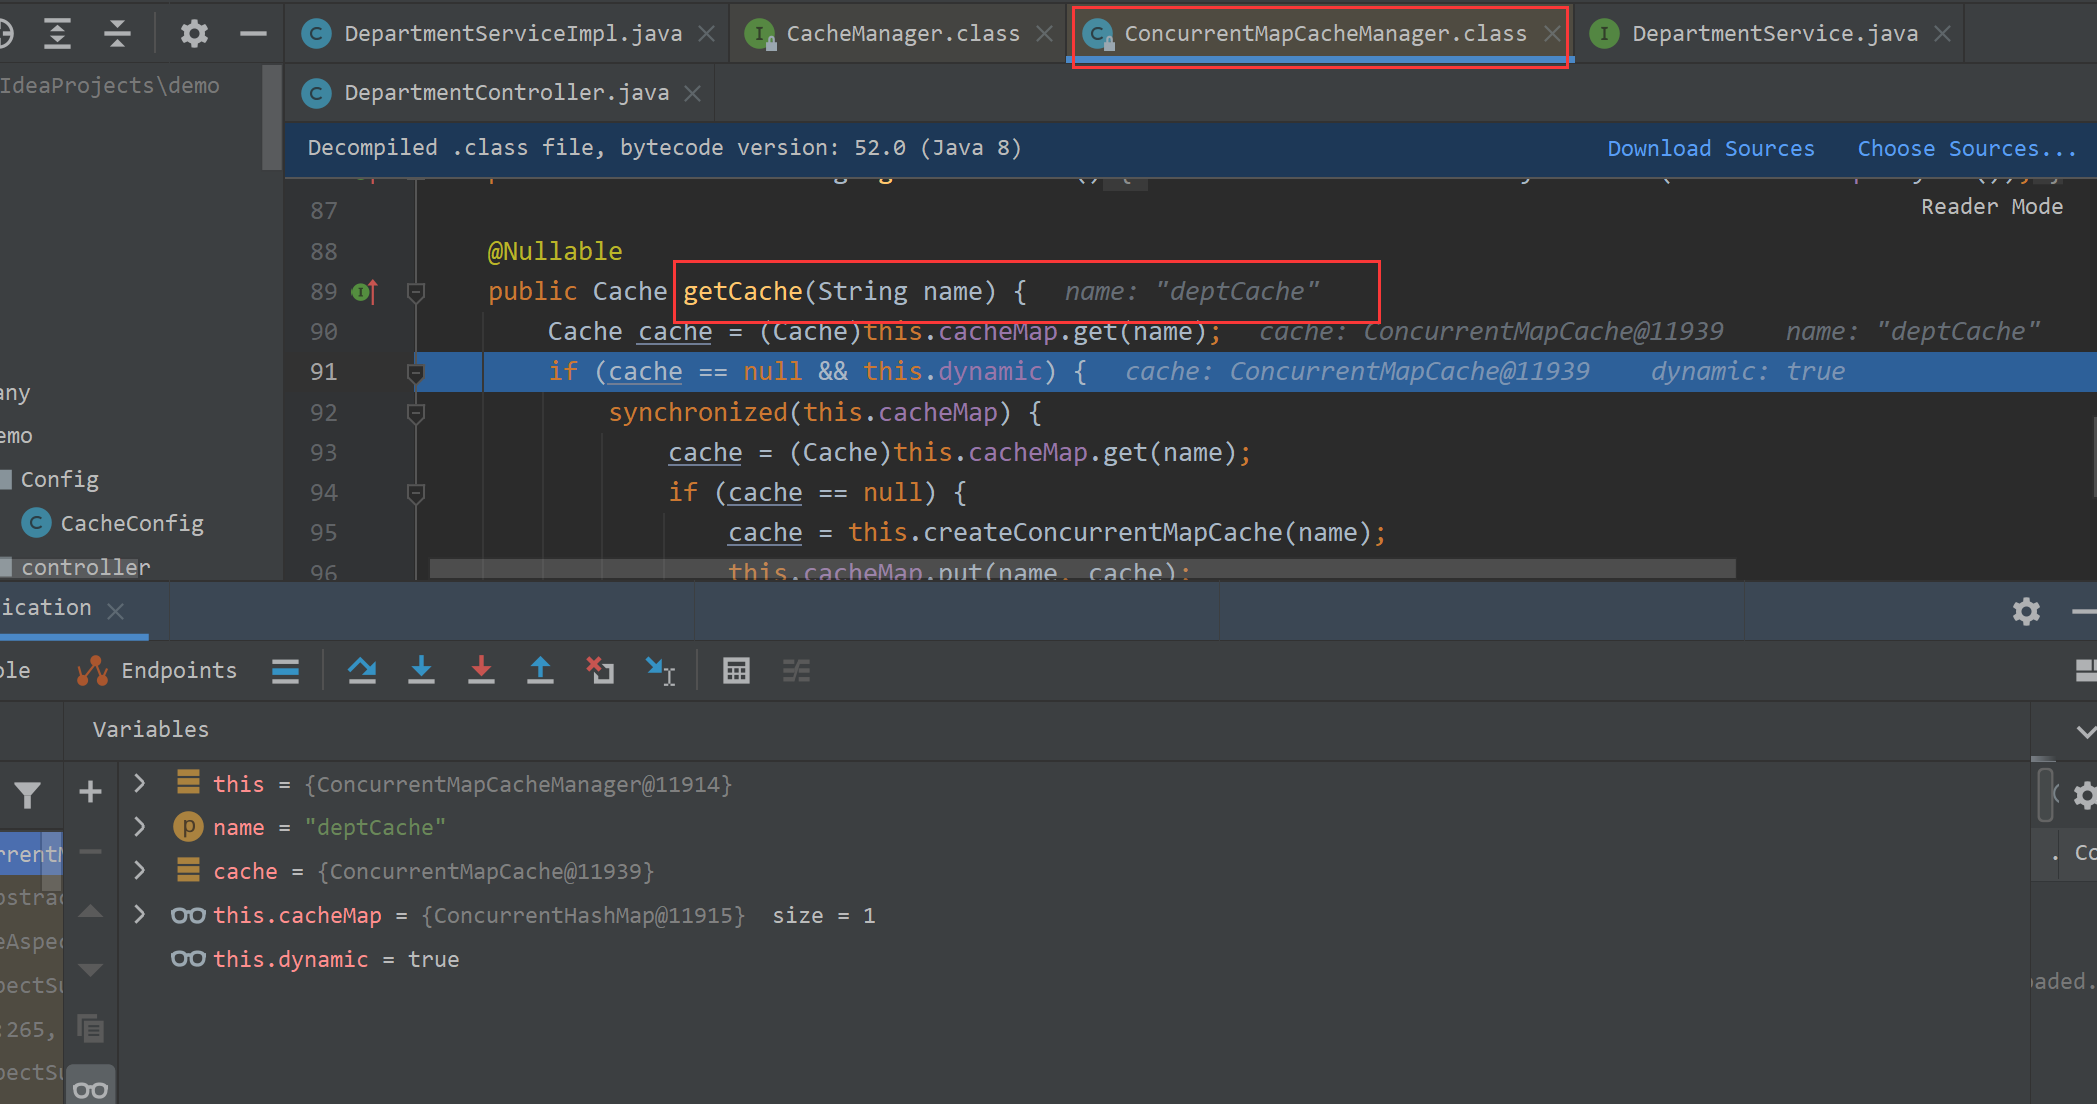Screen dimensions: 2097x1104
Task: Click the @Nullable annotation on line 88
Action: (x=554, y=251)
